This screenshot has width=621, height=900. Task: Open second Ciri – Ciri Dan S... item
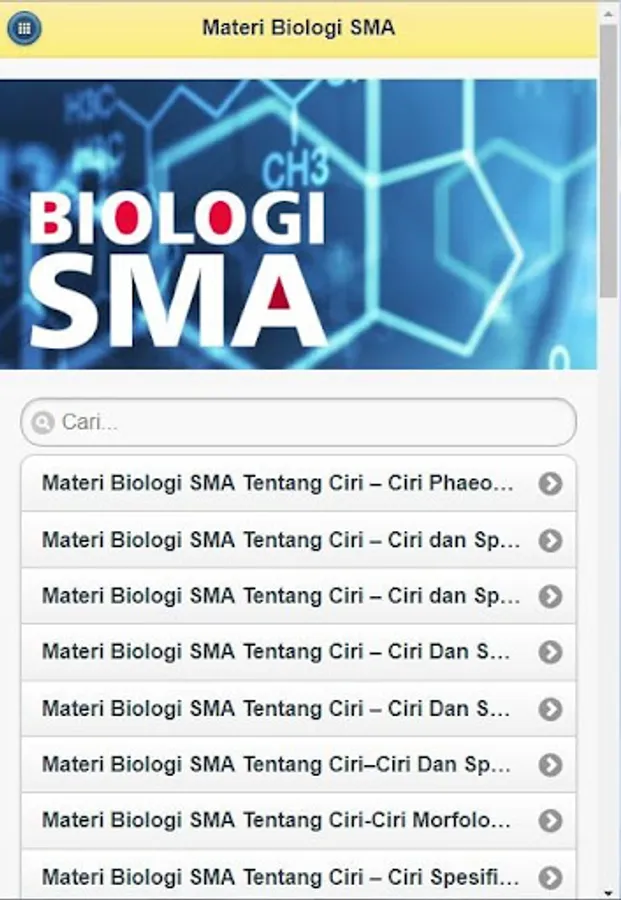click(298, 708)
